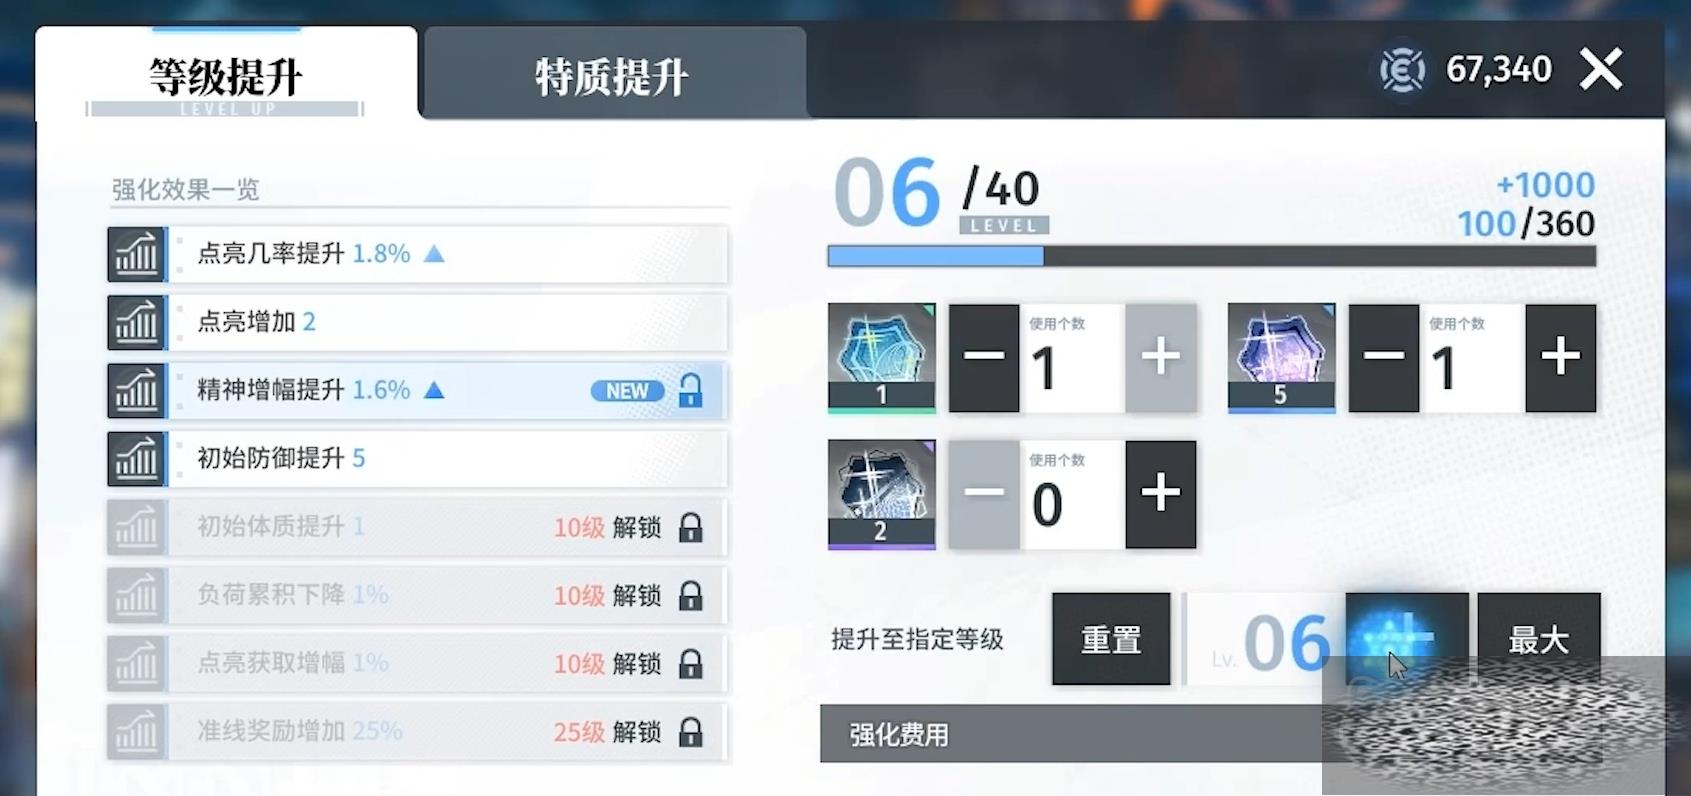
Task: Select the 点亮增加 2 effect row
Action: pos(418,322)
